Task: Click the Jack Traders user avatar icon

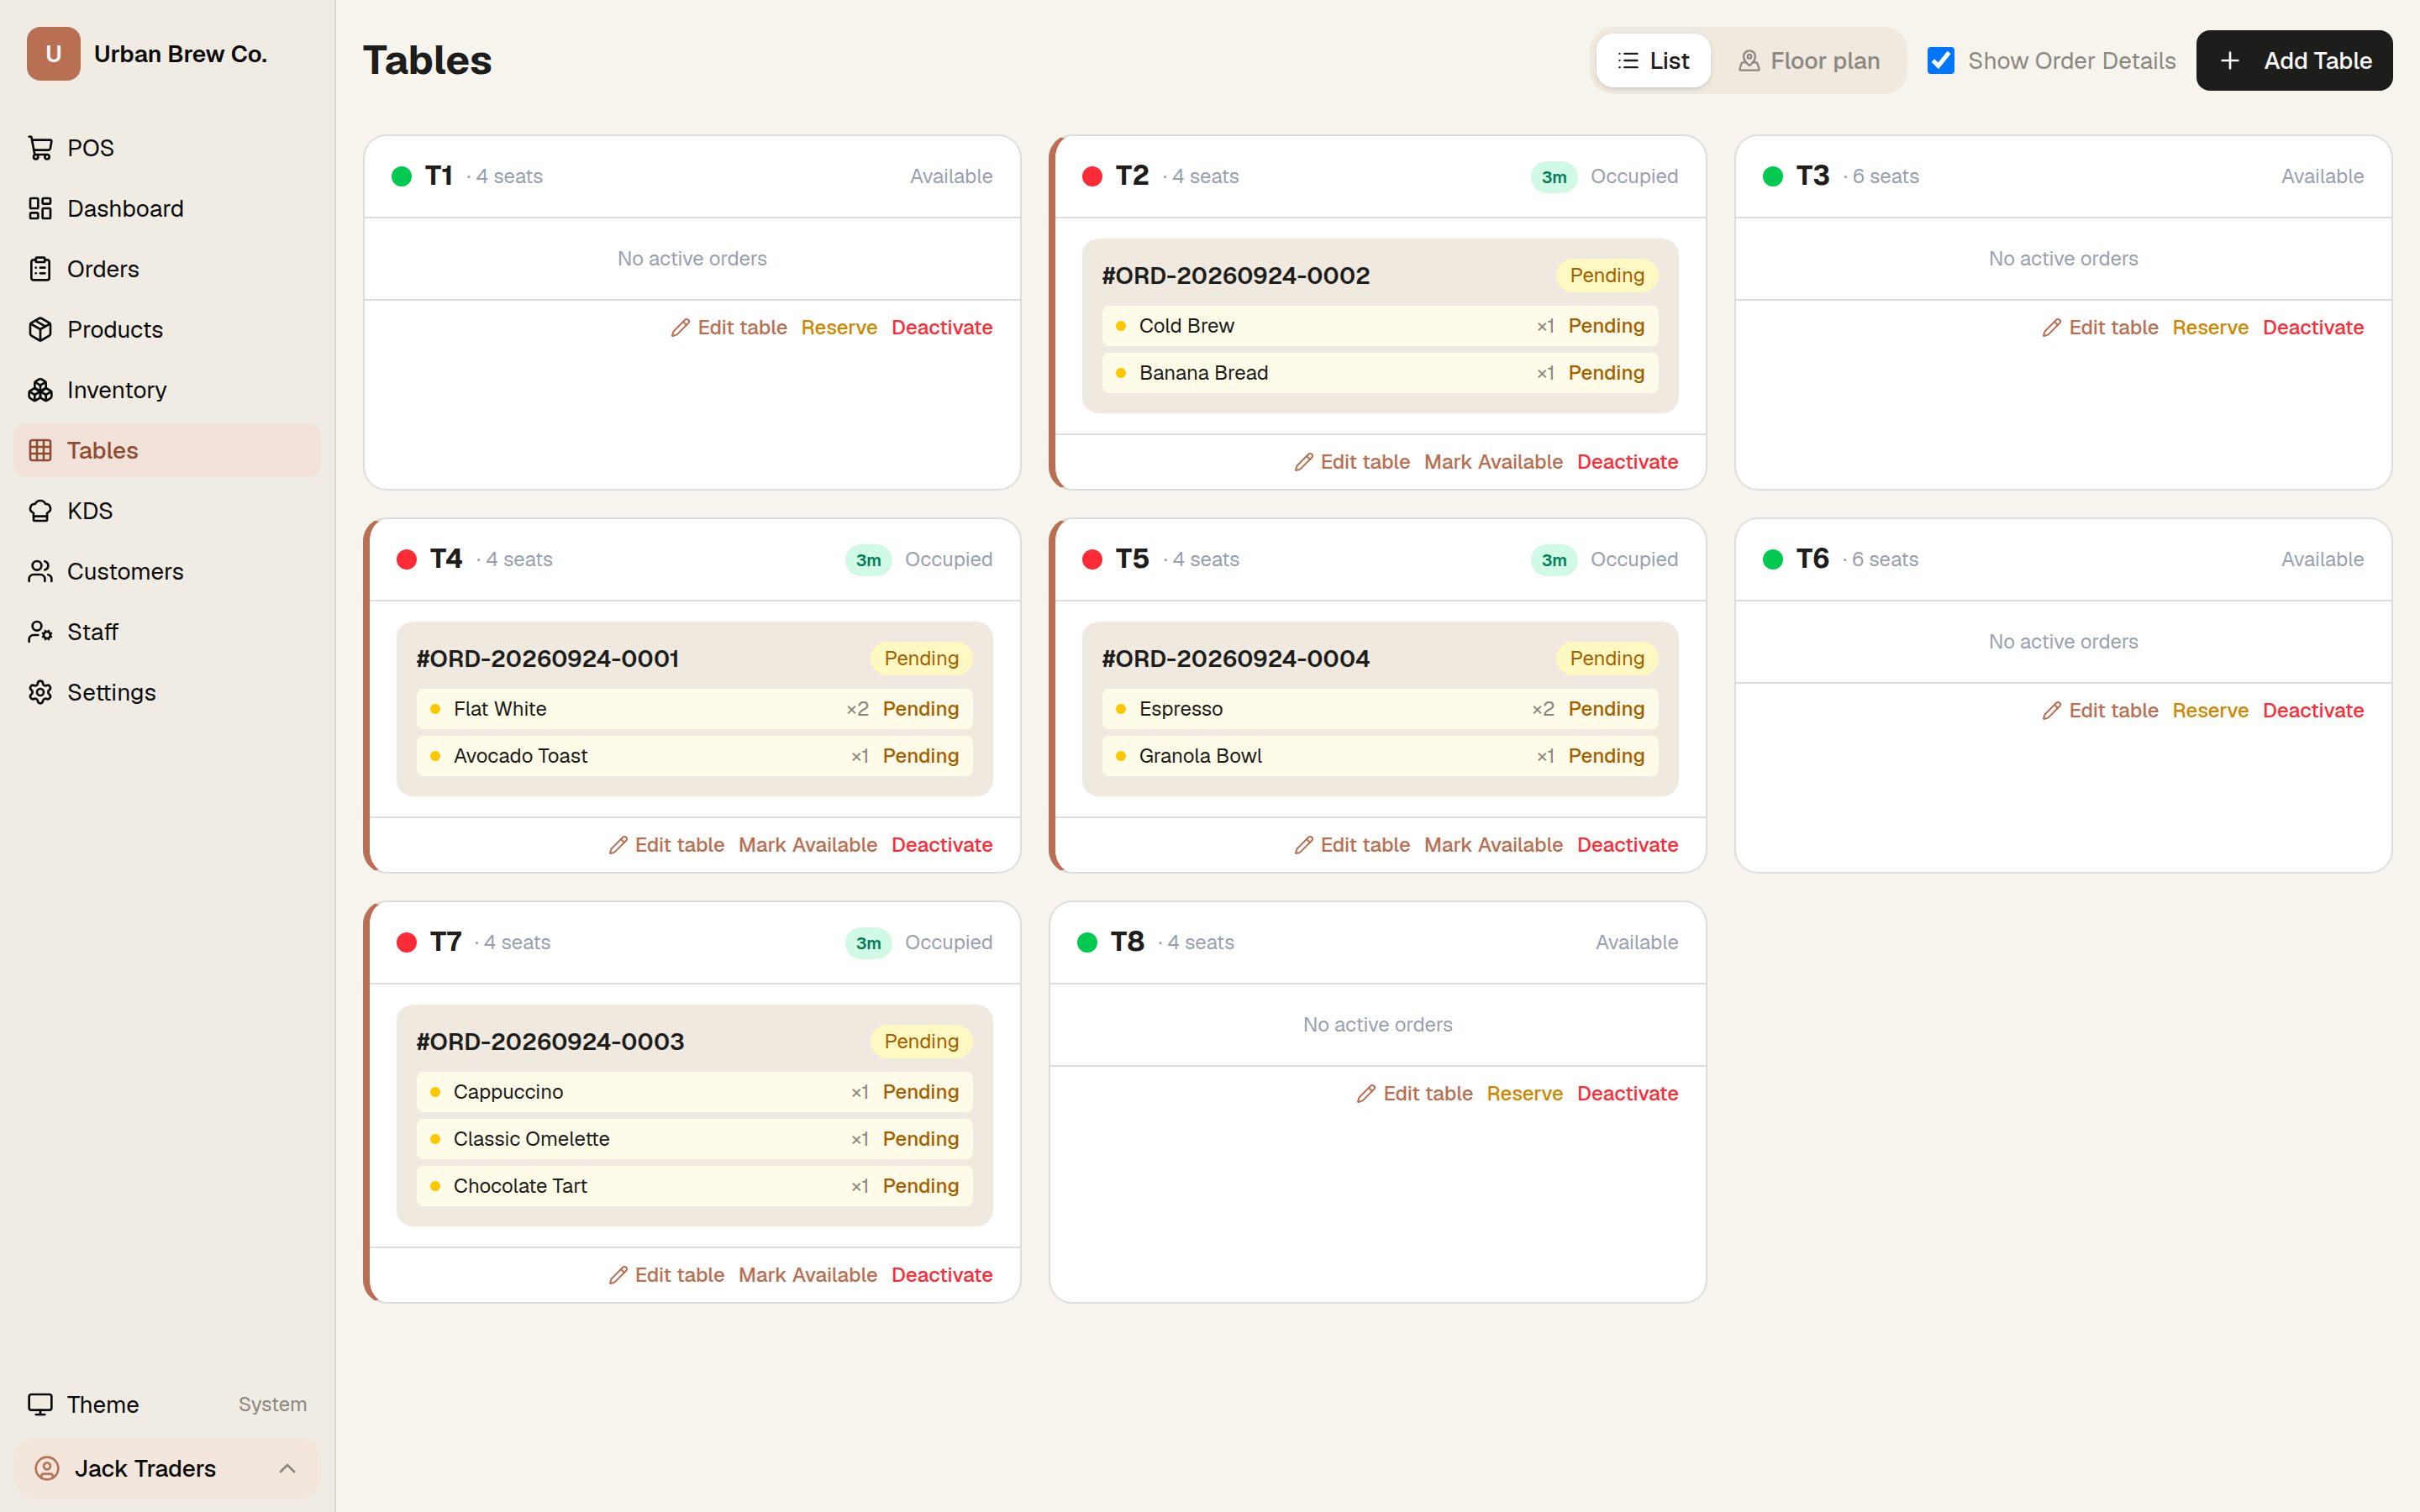Action: 47,1468
